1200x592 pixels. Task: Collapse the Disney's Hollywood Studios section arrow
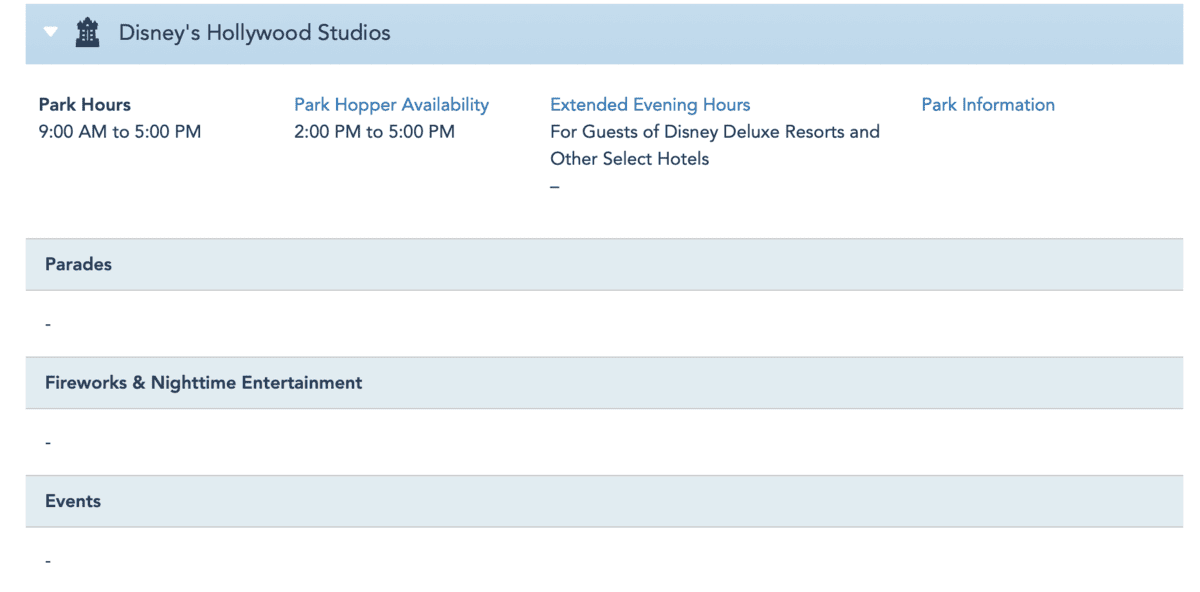tap(51, 32)
